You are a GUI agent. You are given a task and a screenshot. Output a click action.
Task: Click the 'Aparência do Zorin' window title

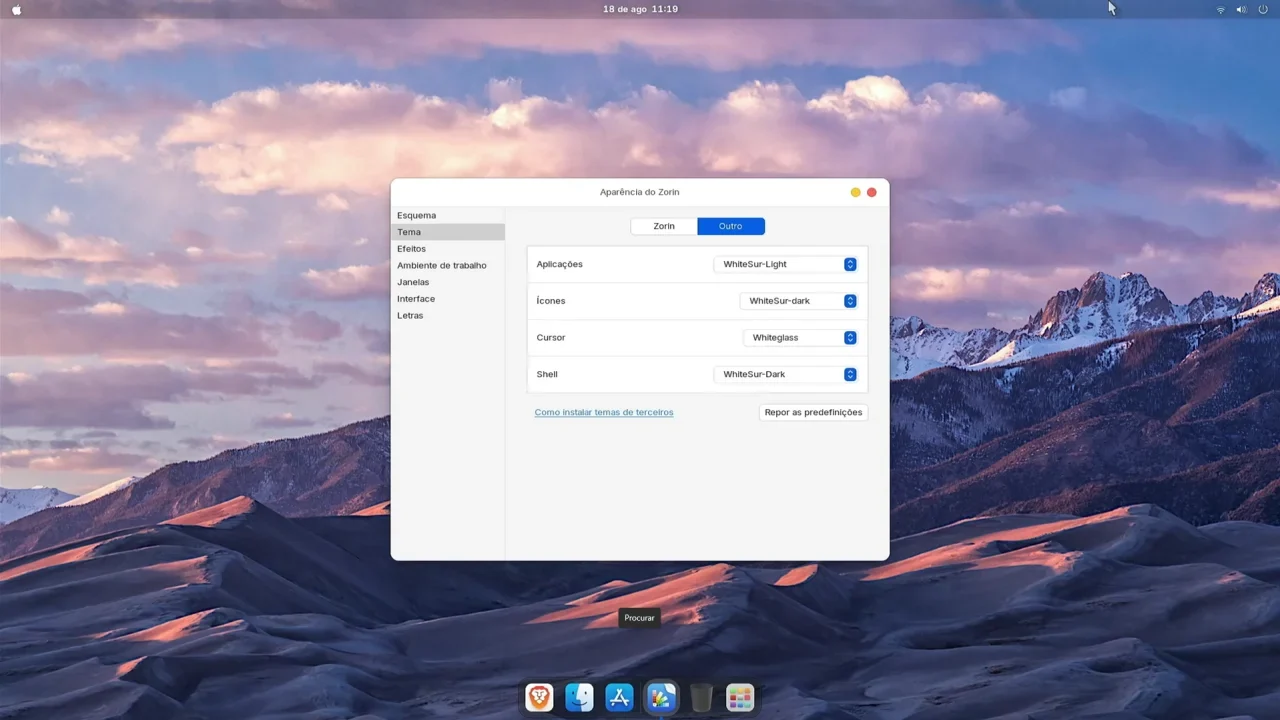pos(640,192)
